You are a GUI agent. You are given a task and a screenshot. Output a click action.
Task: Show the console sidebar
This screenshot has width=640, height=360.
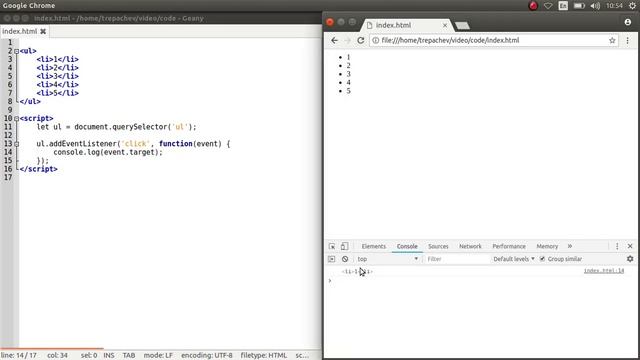[x=331, y=259]
